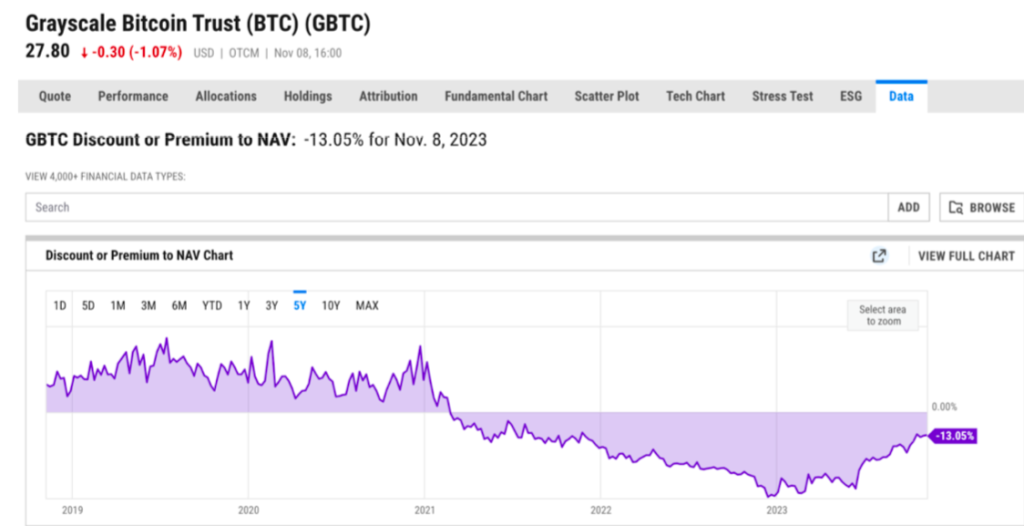
Task: Switch to Fundamental Chart tab
Action: tap(496, 96)
